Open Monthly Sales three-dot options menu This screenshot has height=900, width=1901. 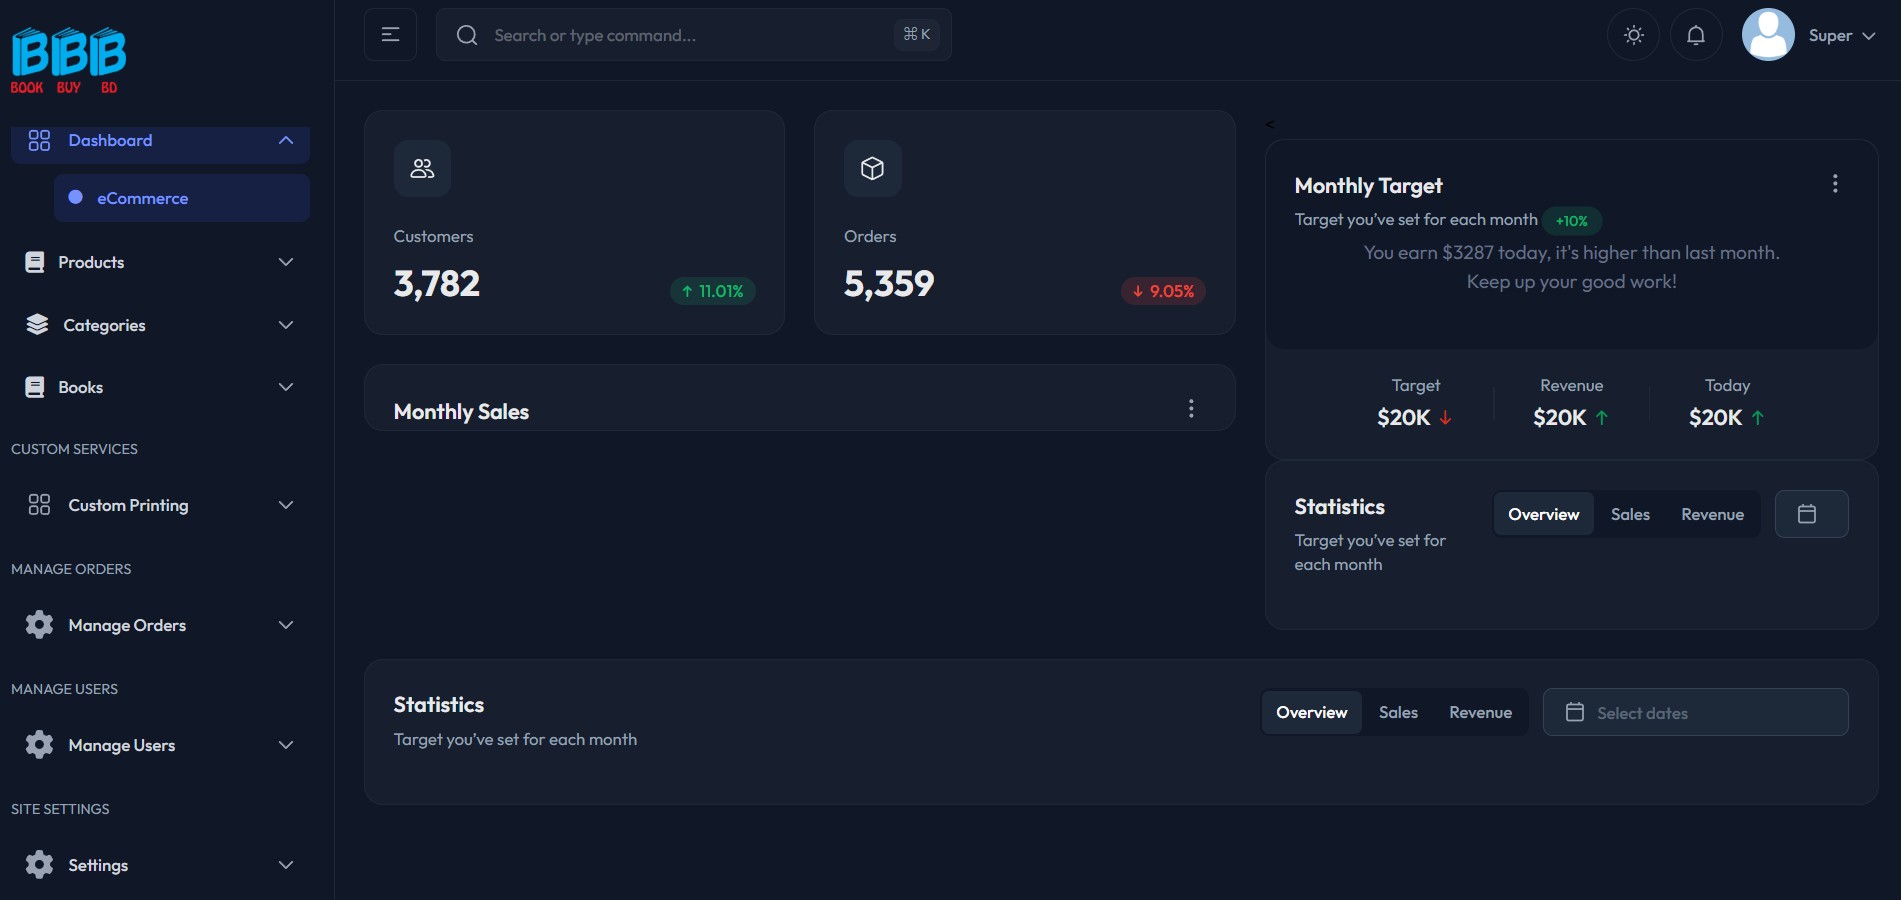coord(1190,409)
